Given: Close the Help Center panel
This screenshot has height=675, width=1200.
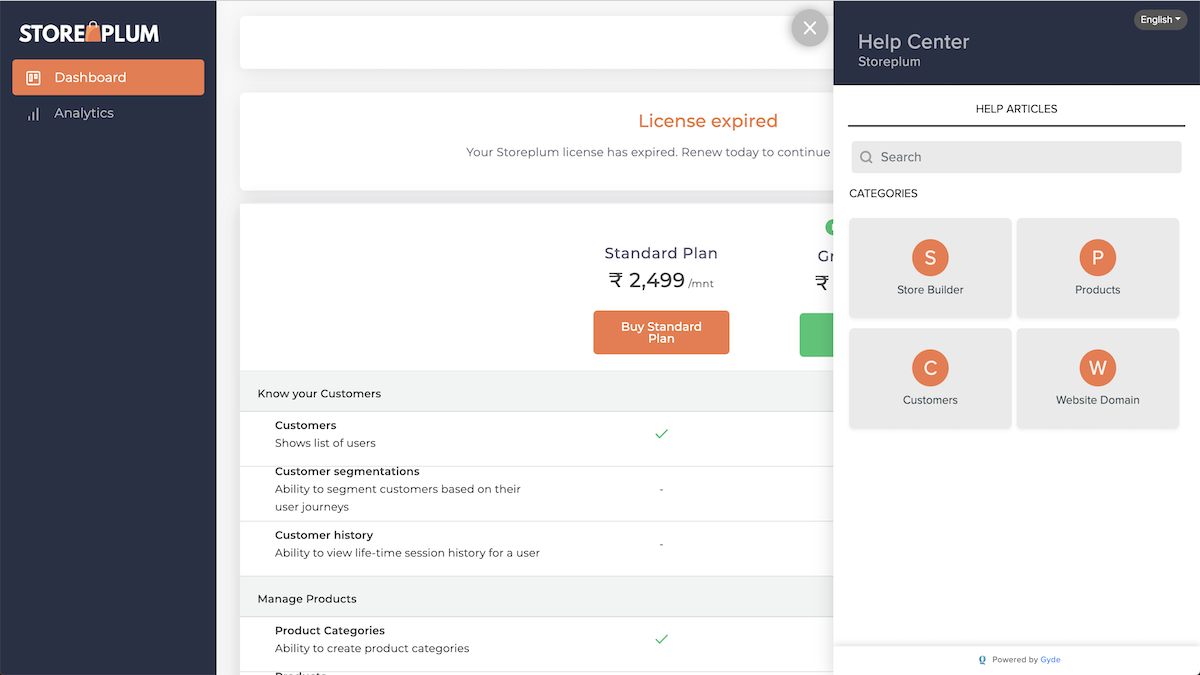Looking at the screenshot, I should click(x=810, y=28).
